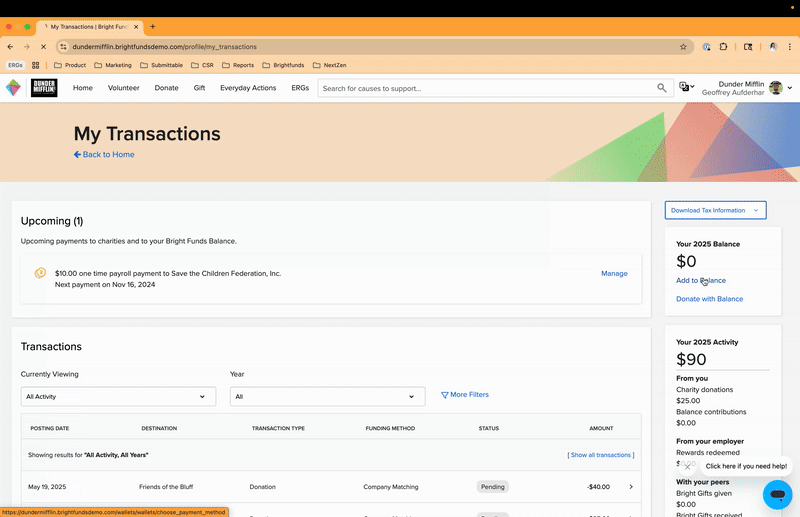800x517 pixels.
Task: Expand the user account menu chevron
Action: pyautogui.click(x=790, y=88)
